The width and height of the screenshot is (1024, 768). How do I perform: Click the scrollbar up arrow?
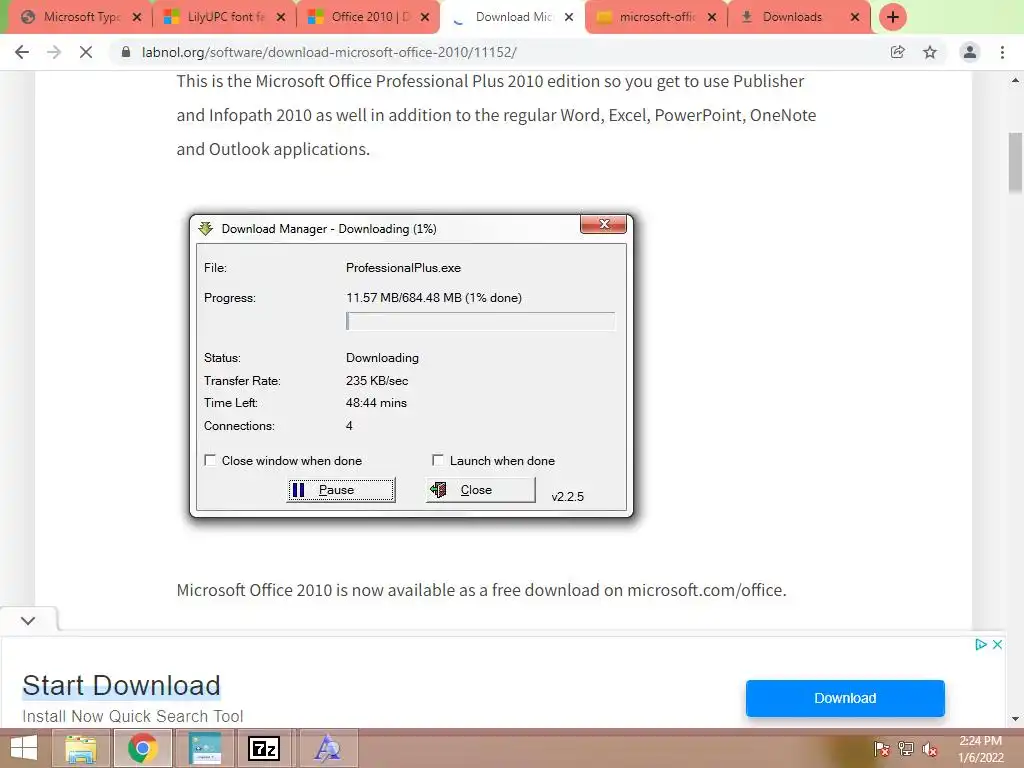point(1015,80)
